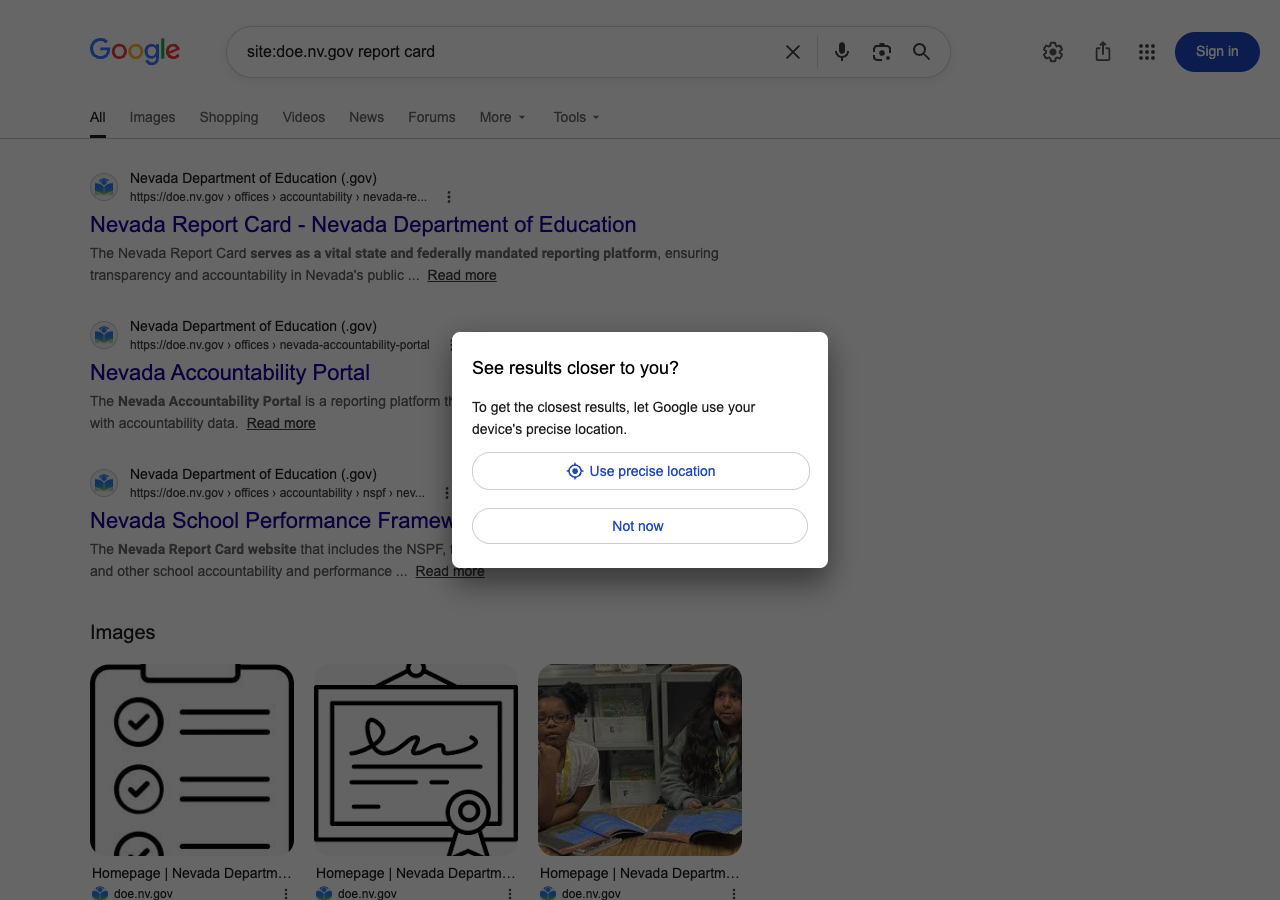Read more on School Performance Framework snippet
The height and width of the screenshot is (900, 1280).
point(450,571)
